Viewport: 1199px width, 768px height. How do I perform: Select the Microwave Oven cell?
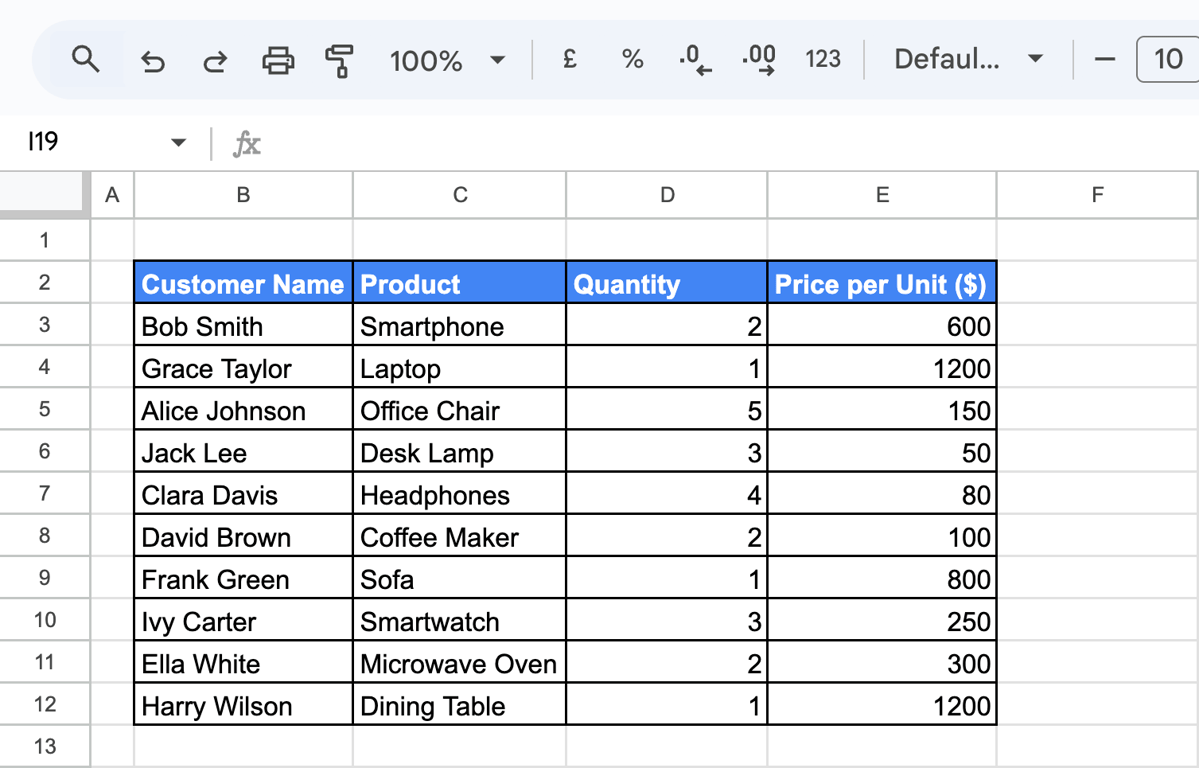coord(460,662)
